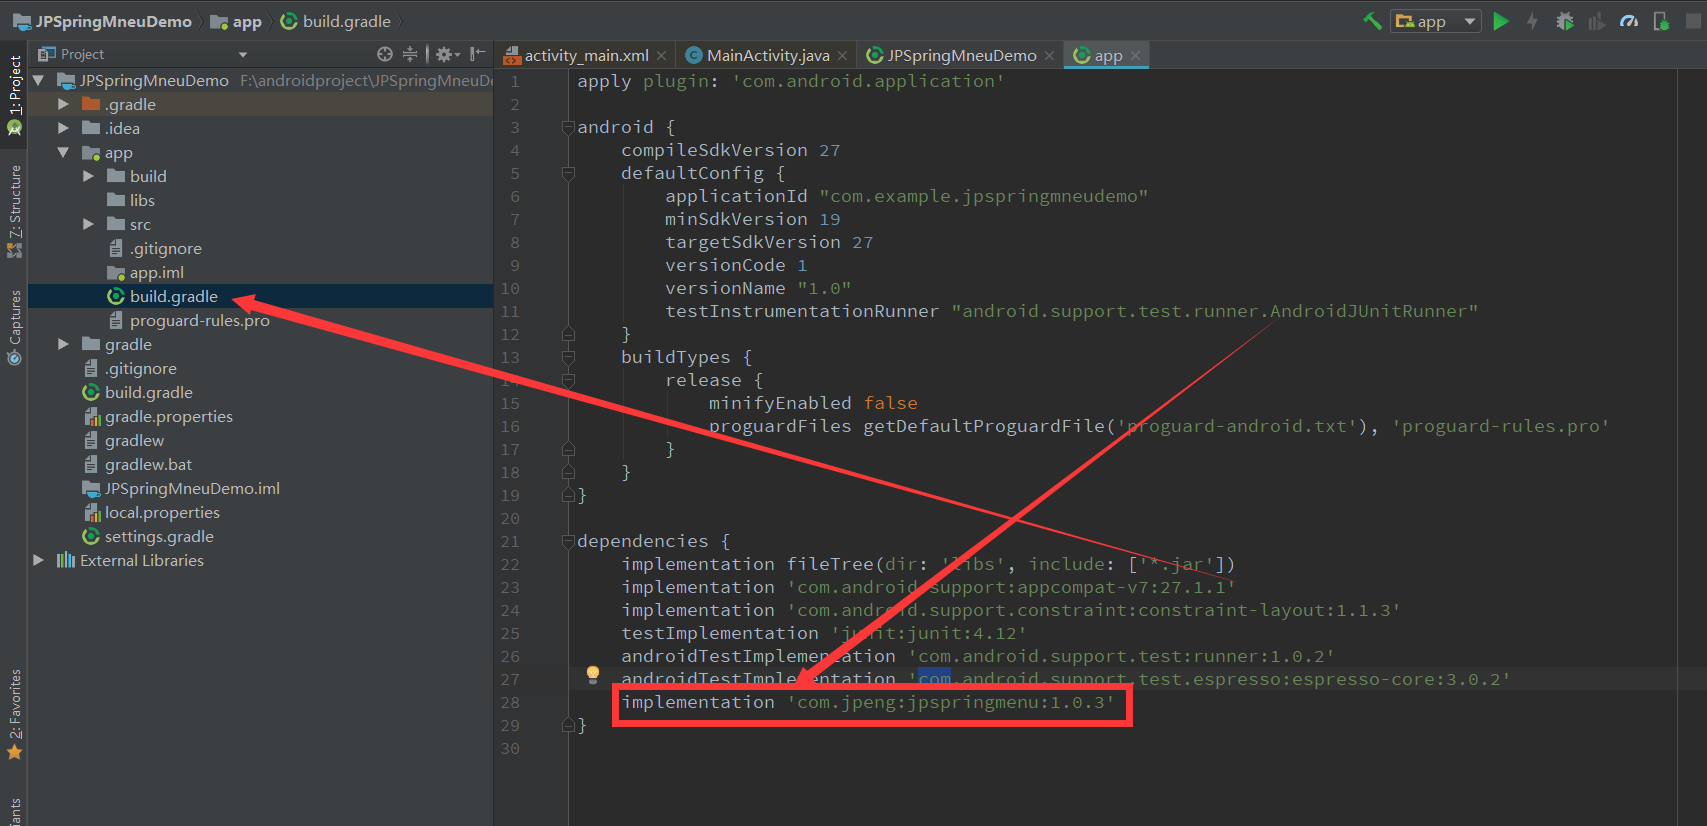
Task: Click the grey Stop square icon
Action: point(1693,21)
